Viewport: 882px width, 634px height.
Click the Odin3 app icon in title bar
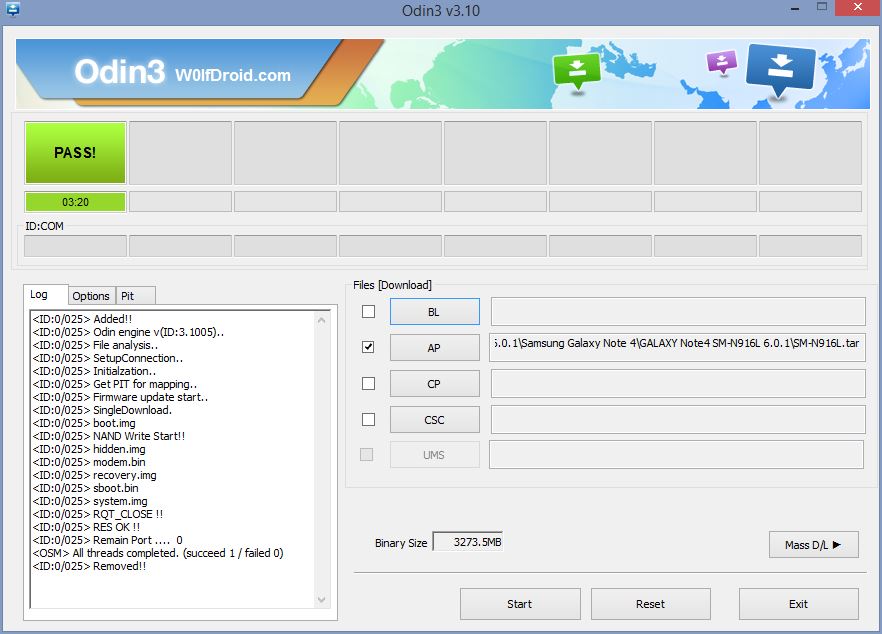click(12, 9)
